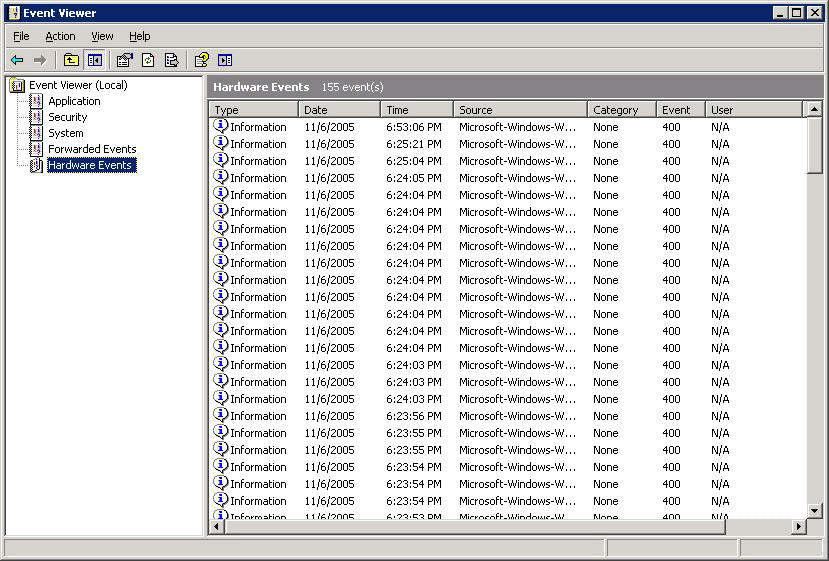Select Event Viewer (Local) tree node
The image size is (829, 561).
click(x=78, y=85)
